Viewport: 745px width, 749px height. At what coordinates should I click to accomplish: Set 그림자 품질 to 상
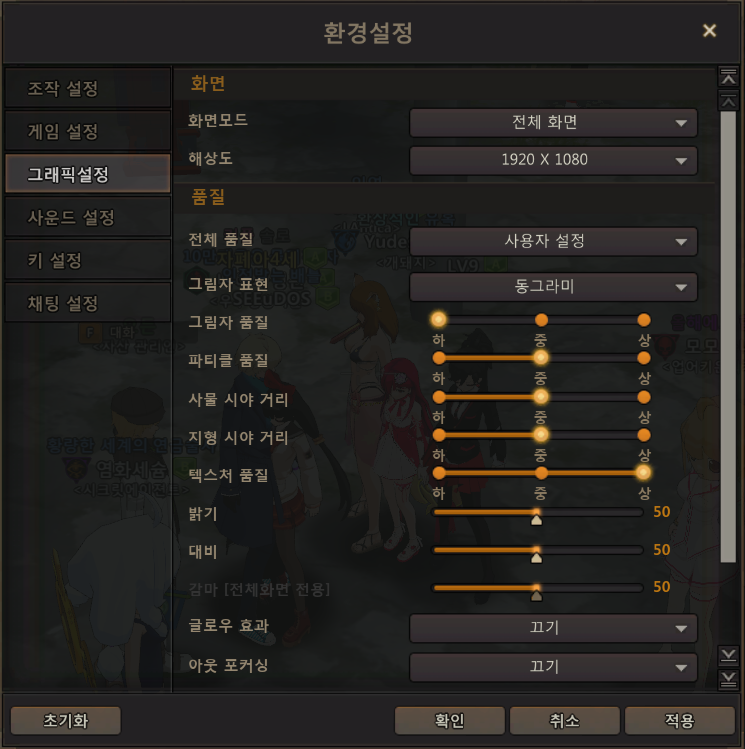[643, 320]
